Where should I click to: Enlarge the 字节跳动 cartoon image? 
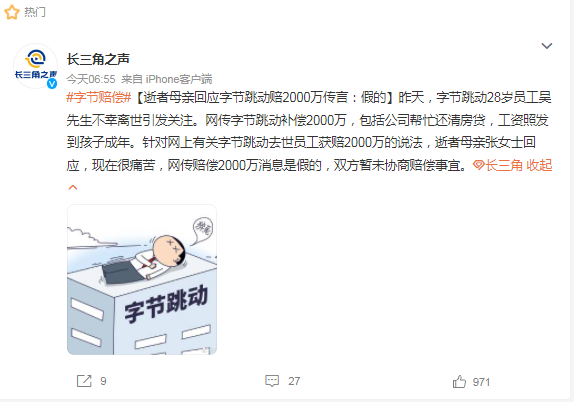(x=142, y=280)
